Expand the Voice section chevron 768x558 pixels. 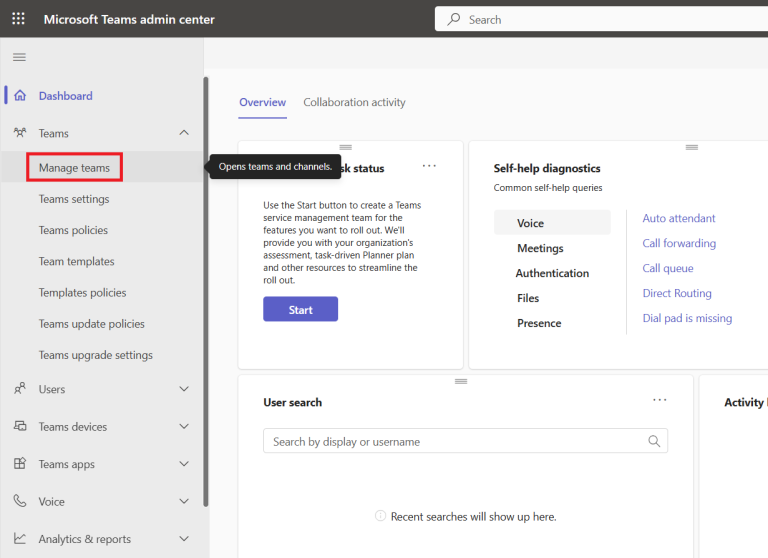tap(184, 501)
